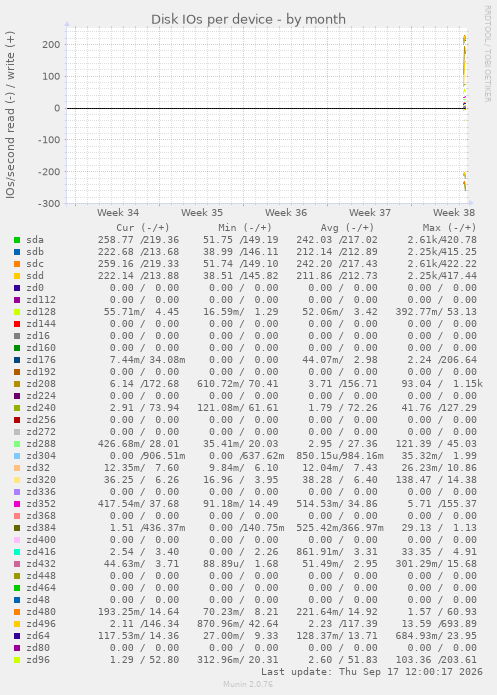Image resolution: width=497 pixels, height=695 pixels.
Task: Click the 'zd0' device label
Action: [x=35, y=288]
